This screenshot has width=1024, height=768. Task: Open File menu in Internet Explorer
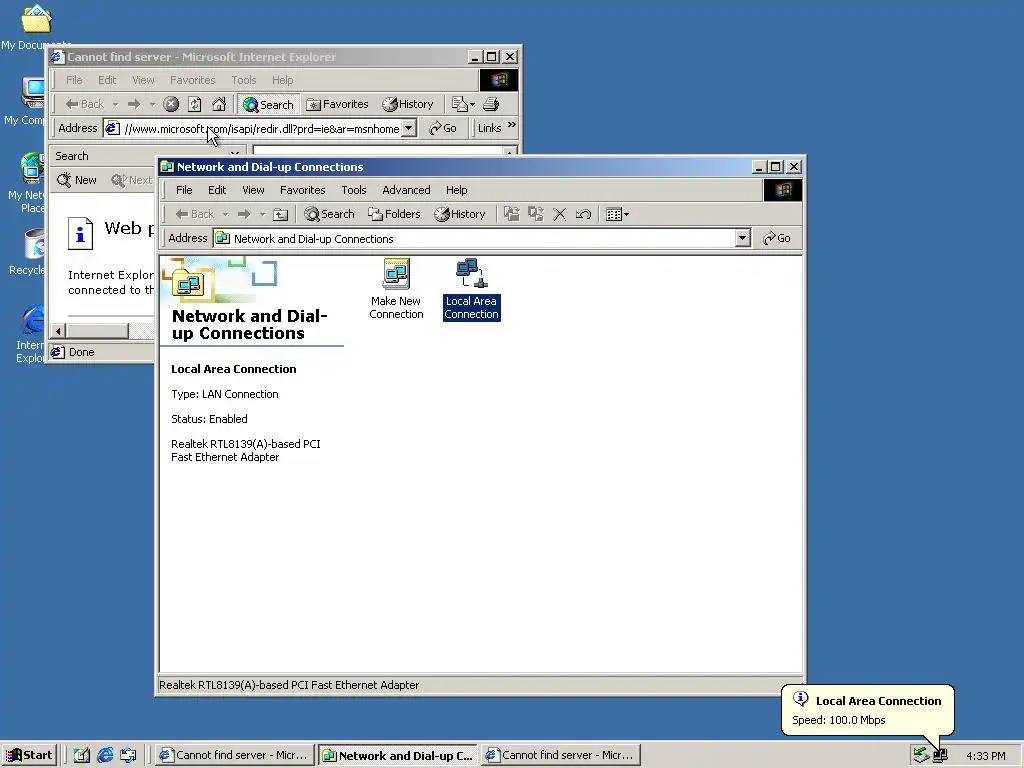click(x=74, y=80)
